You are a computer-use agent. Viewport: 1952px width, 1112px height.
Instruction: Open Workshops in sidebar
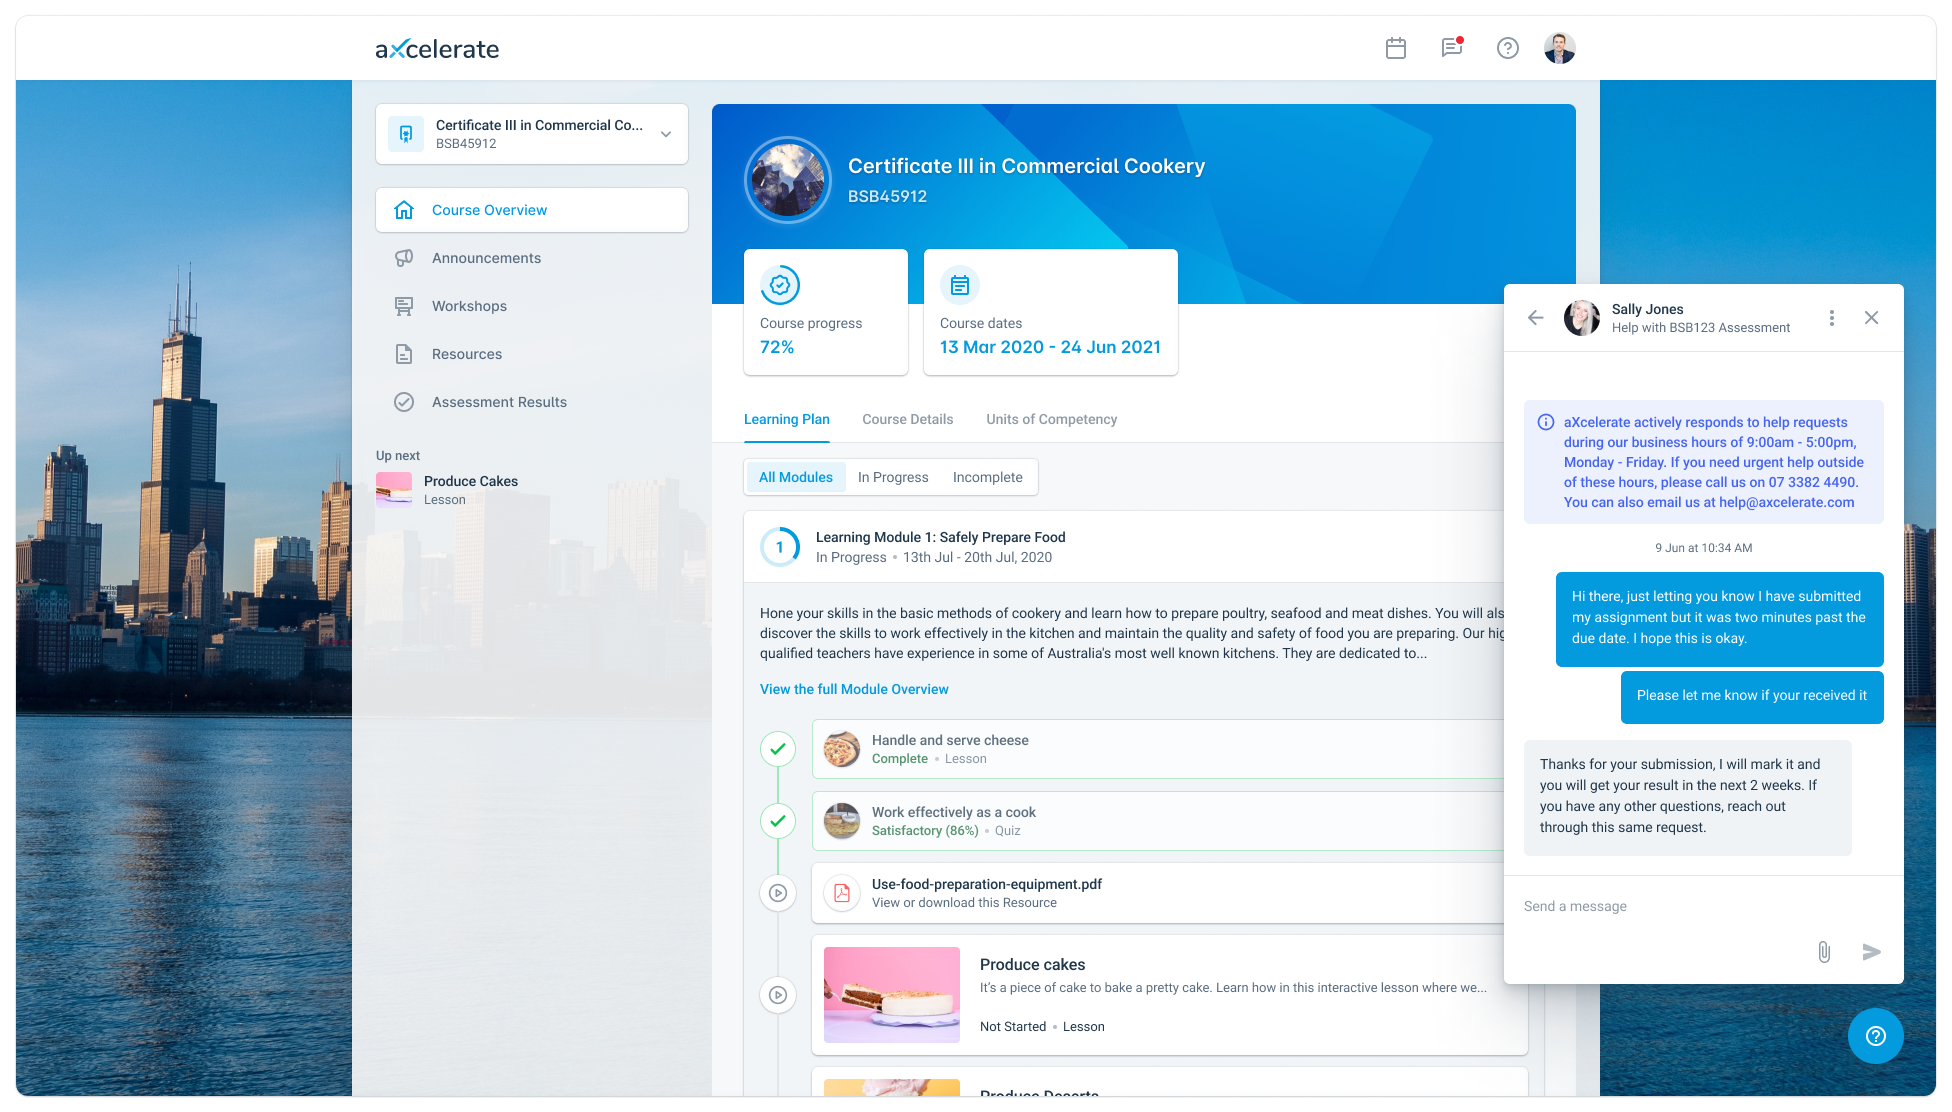(x=469, y=306)
